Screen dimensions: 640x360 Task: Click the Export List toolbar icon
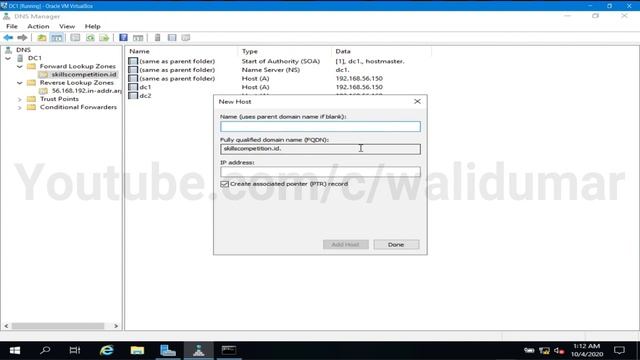104,38
